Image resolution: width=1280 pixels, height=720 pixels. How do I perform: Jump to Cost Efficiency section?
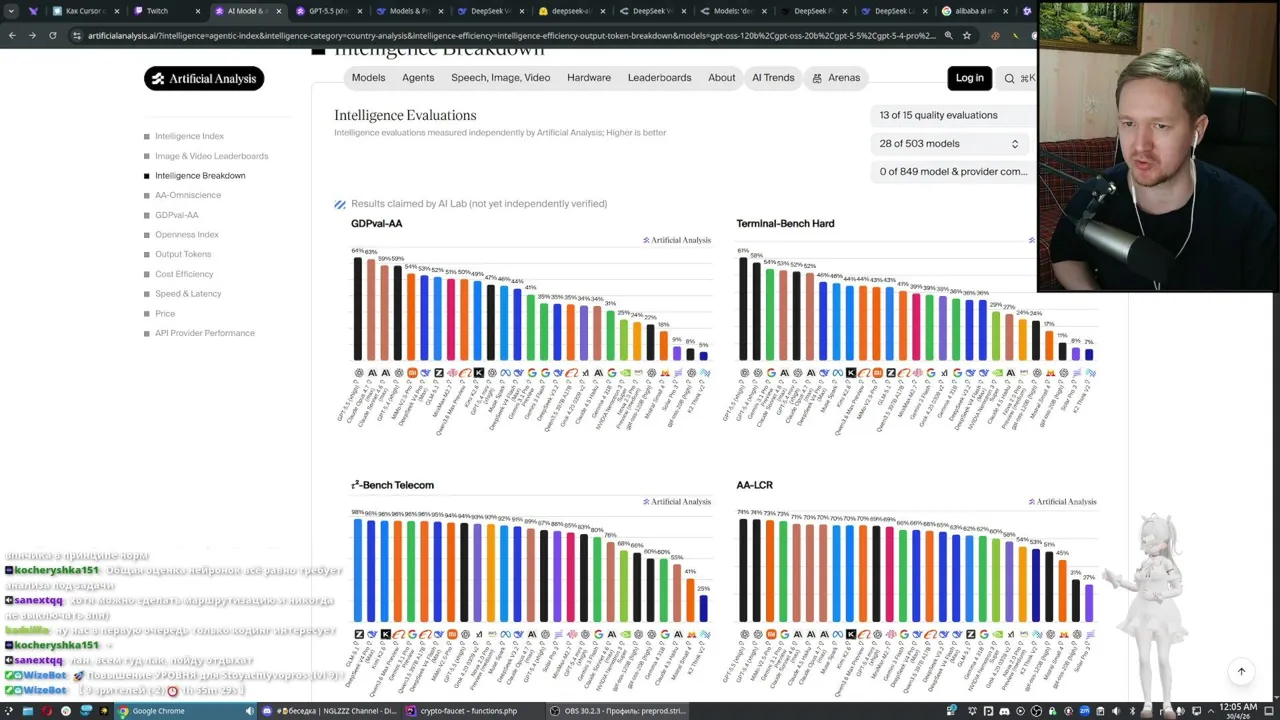[184, 274]
